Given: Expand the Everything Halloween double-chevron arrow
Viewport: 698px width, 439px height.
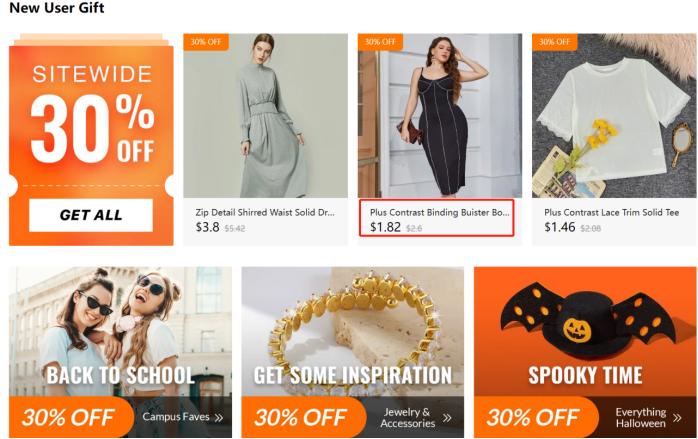Looking at the screenshot, I should [679, 418].
